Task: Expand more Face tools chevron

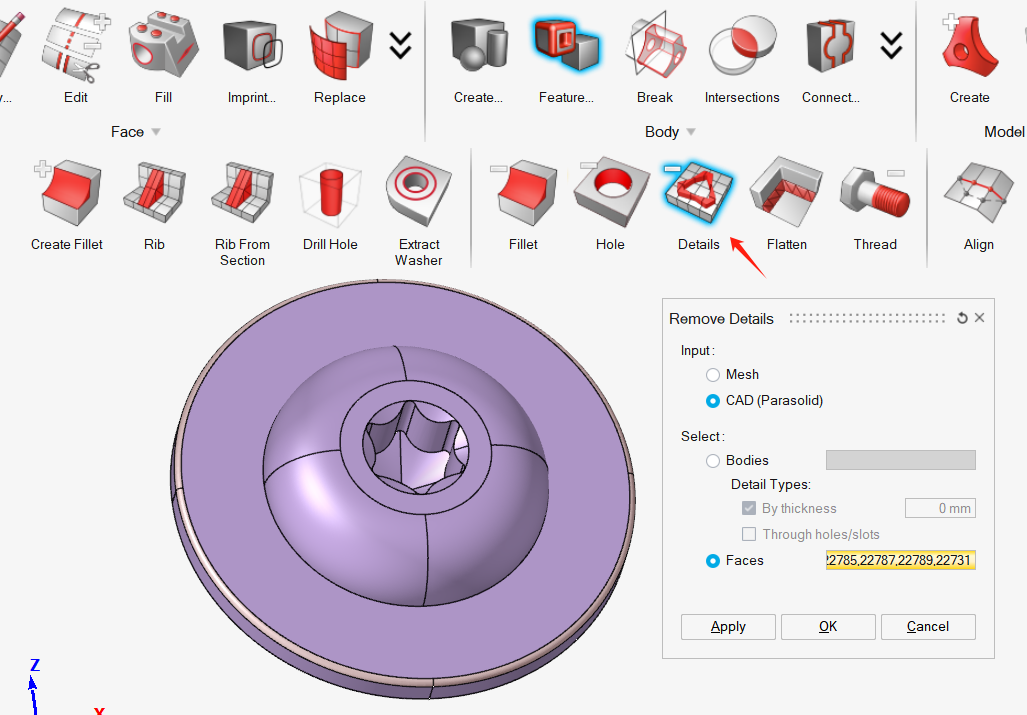Action: coord(400,45)
